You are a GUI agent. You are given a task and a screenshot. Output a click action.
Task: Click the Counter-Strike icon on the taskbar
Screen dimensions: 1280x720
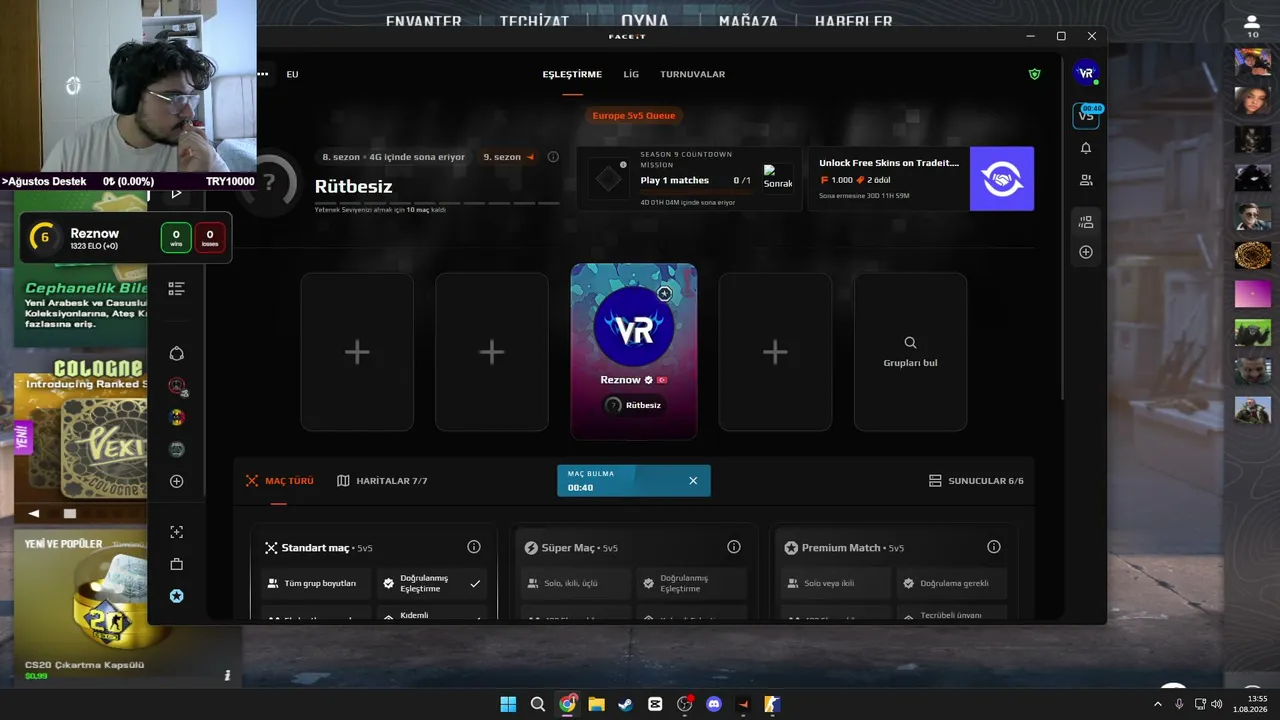[x=773, y=704]
